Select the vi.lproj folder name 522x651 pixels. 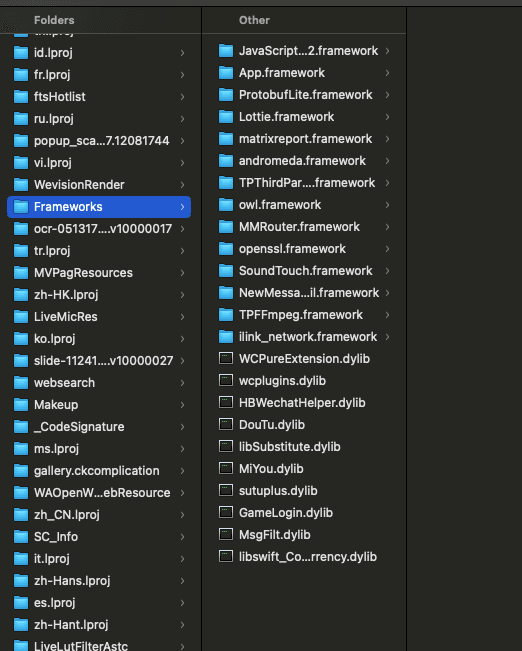[x=53, y=163]
